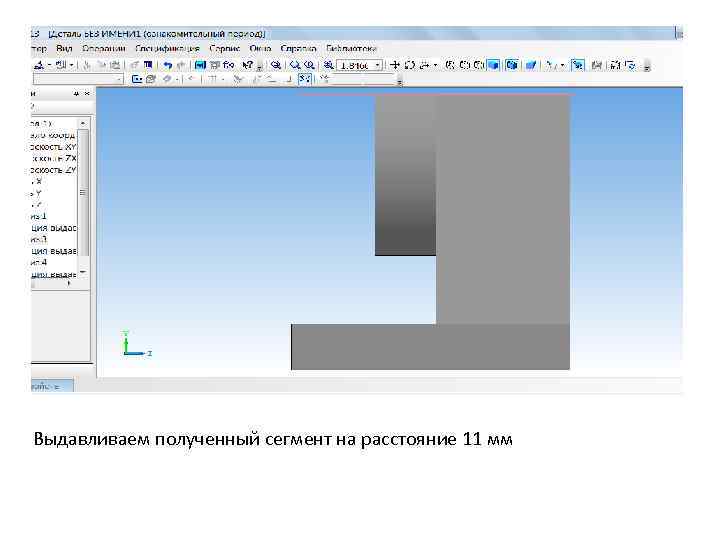Toggle the shaded-with-edges display icon
720x540 pixels.
(x=512, y=65)
